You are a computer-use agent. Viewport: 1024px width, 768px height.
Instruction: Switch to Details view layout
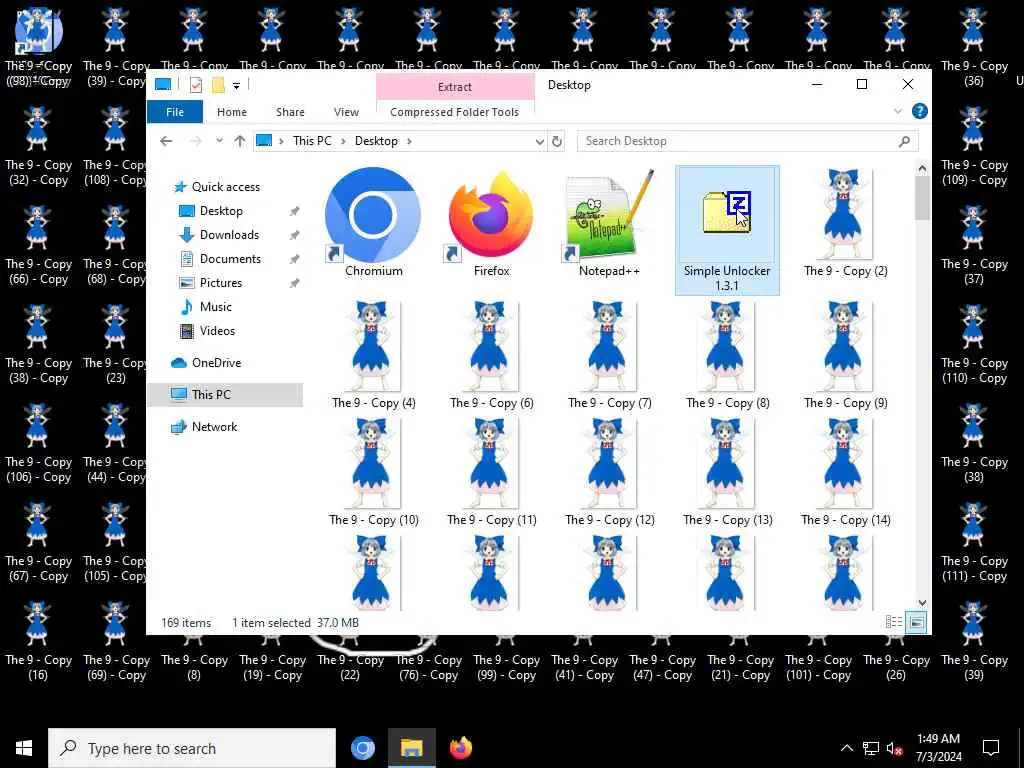tap(893, 622)
